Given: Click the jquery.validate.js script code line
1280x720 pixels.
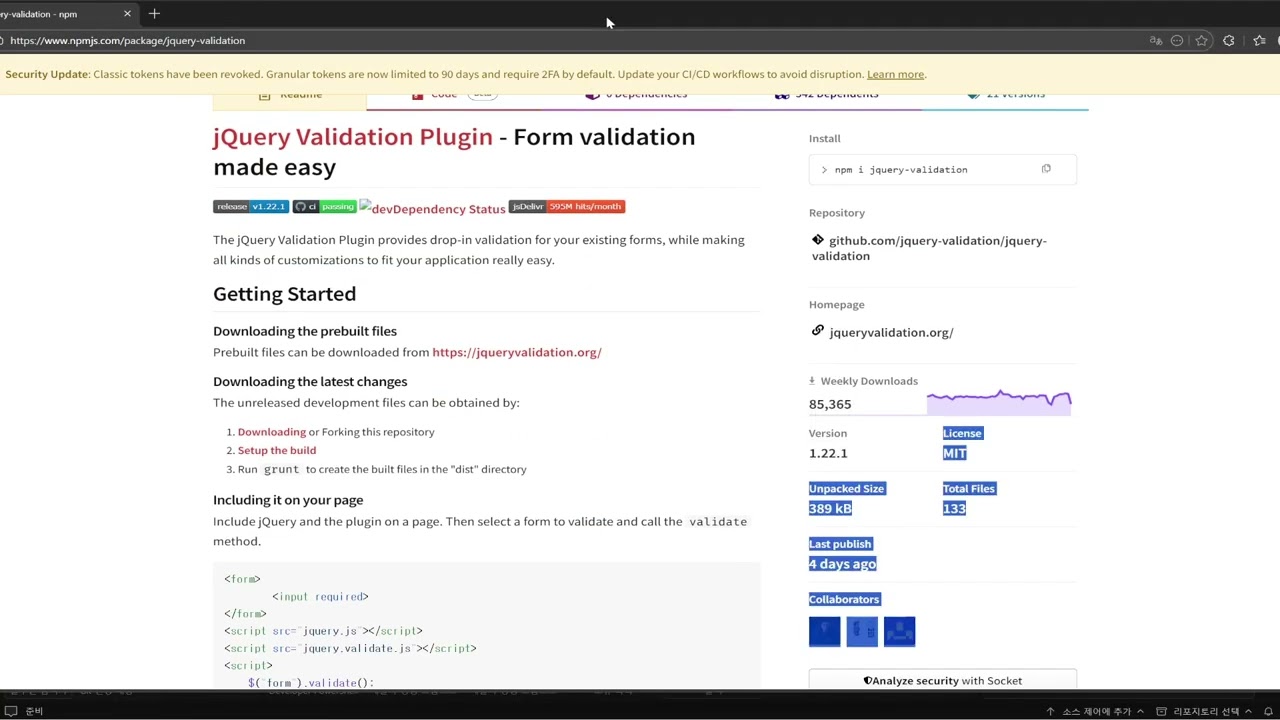Looking at the screenshot, I should (x=350, y=648).
